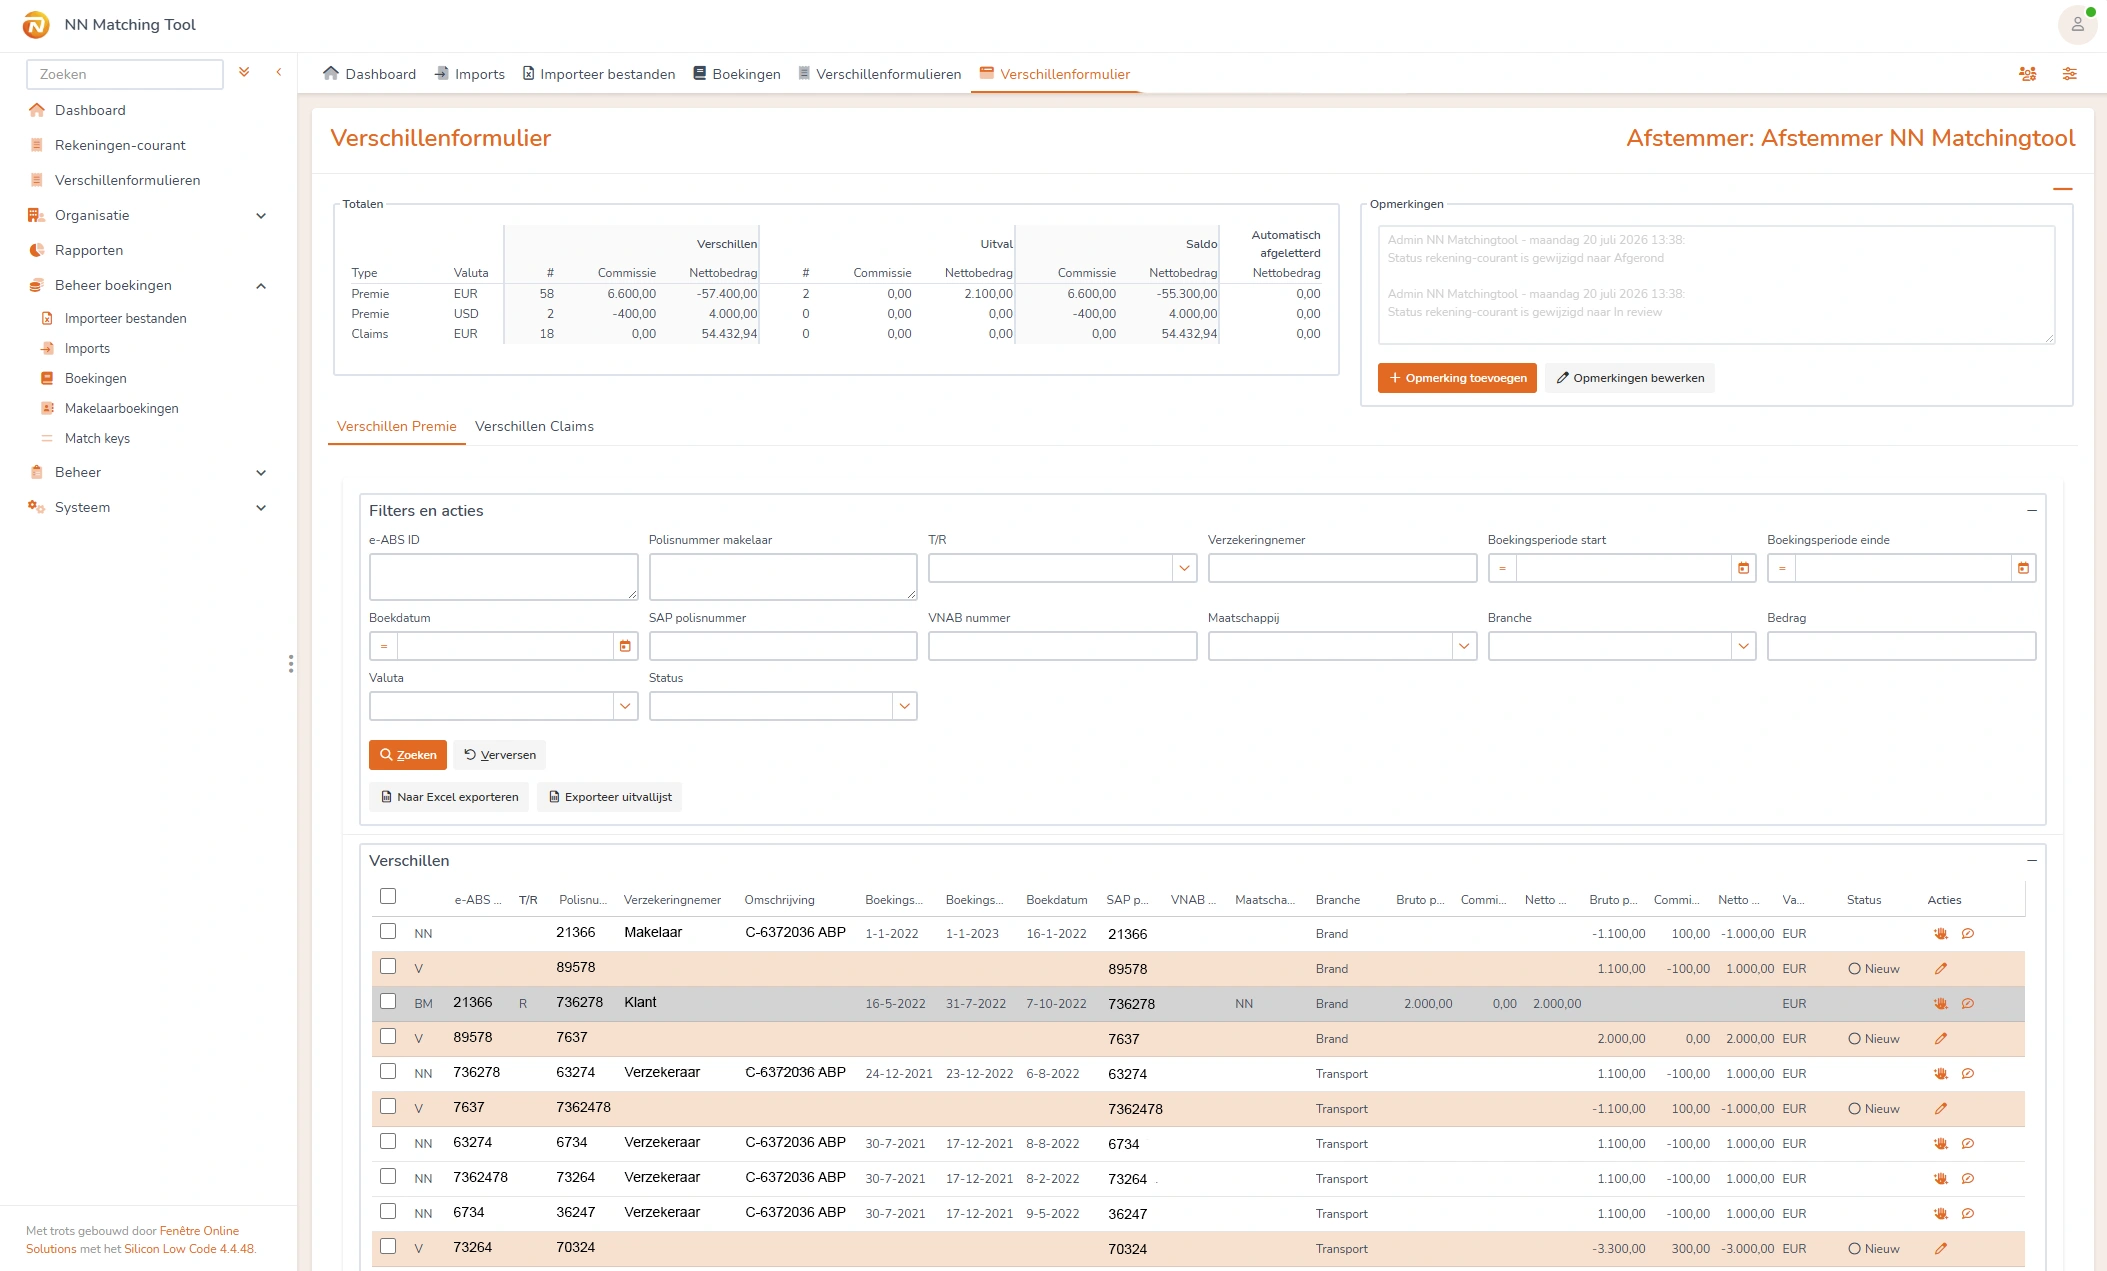2107x1271 pixels.
Task: Open the Branche dropdown
Action: click(1743, 646)
